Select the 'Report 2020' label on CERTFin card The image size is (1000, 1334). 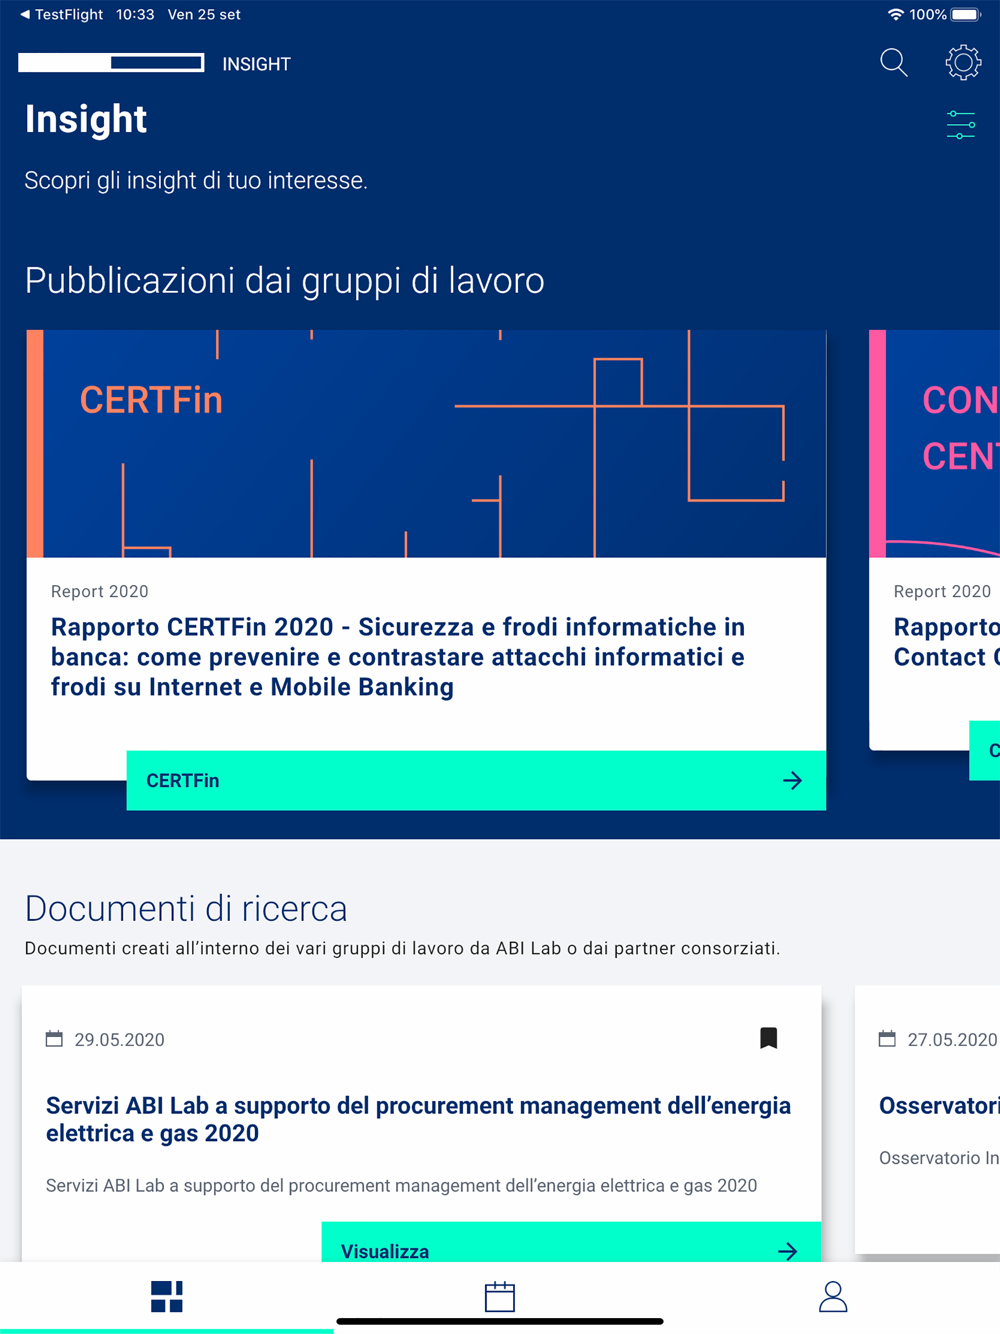pyautogui.click(x=100, y=591)
